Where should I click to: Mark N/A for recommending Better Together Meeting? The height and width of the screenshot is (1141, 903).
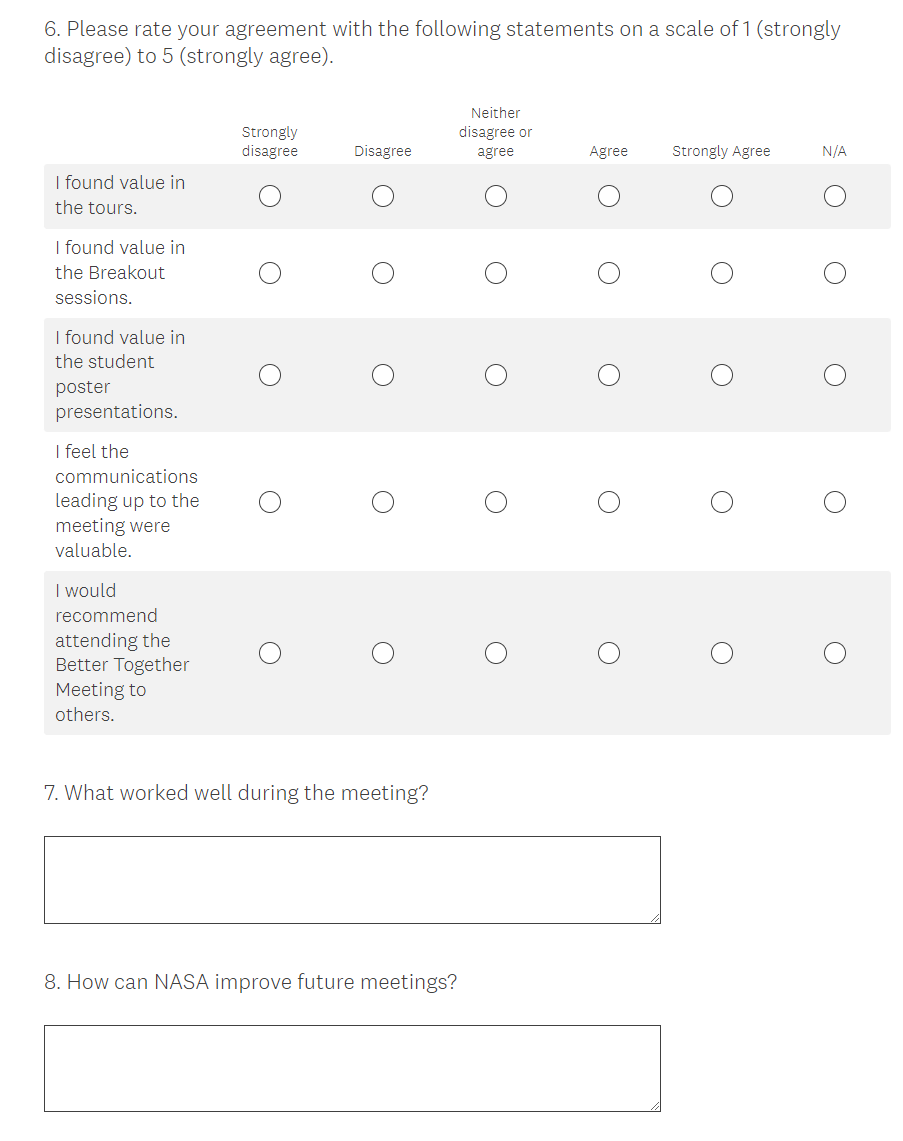835,653
